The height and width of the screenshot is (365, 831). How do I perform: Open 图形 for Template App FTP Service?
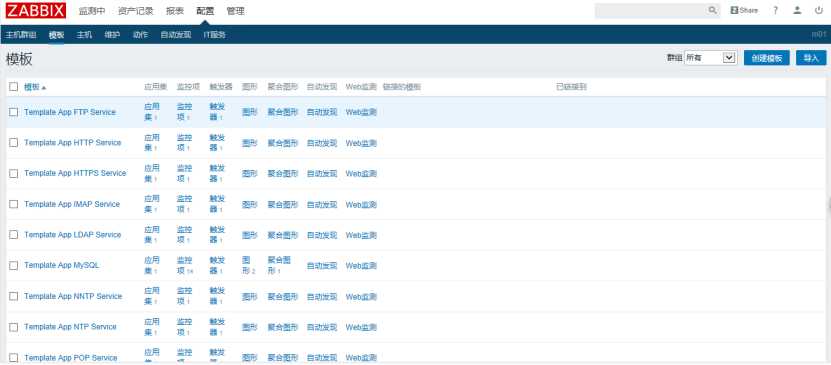[250, 112]
